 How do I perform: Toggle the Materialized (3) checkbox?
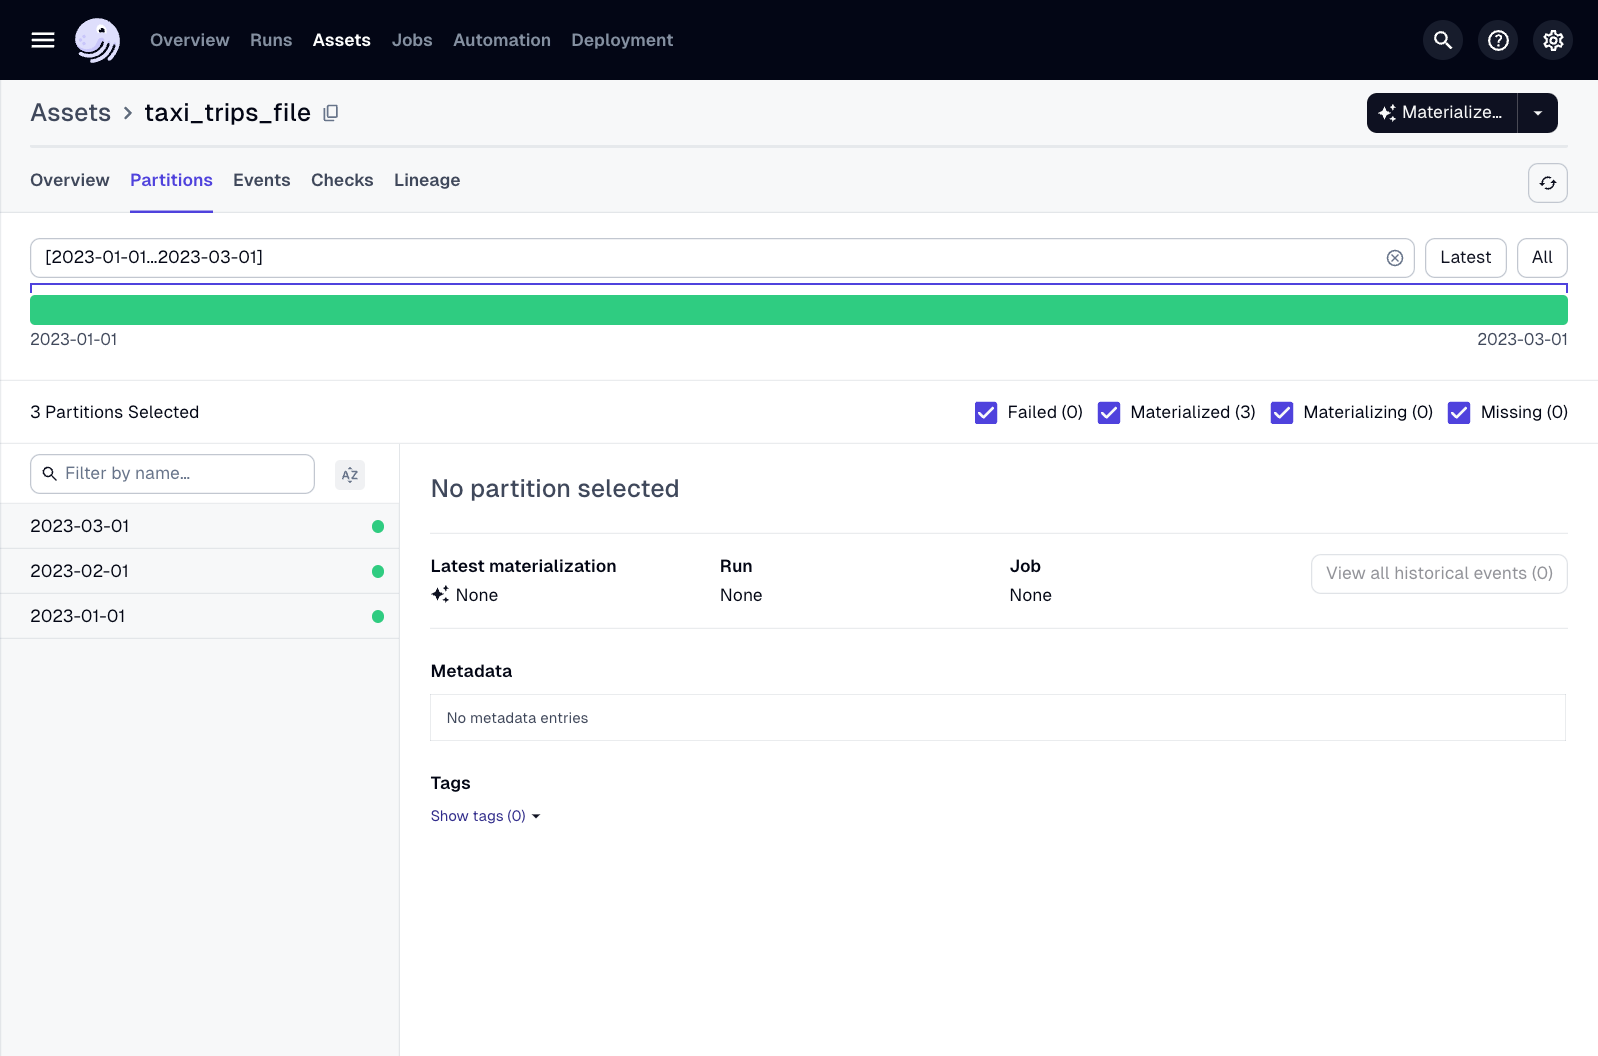[1109, 413]
